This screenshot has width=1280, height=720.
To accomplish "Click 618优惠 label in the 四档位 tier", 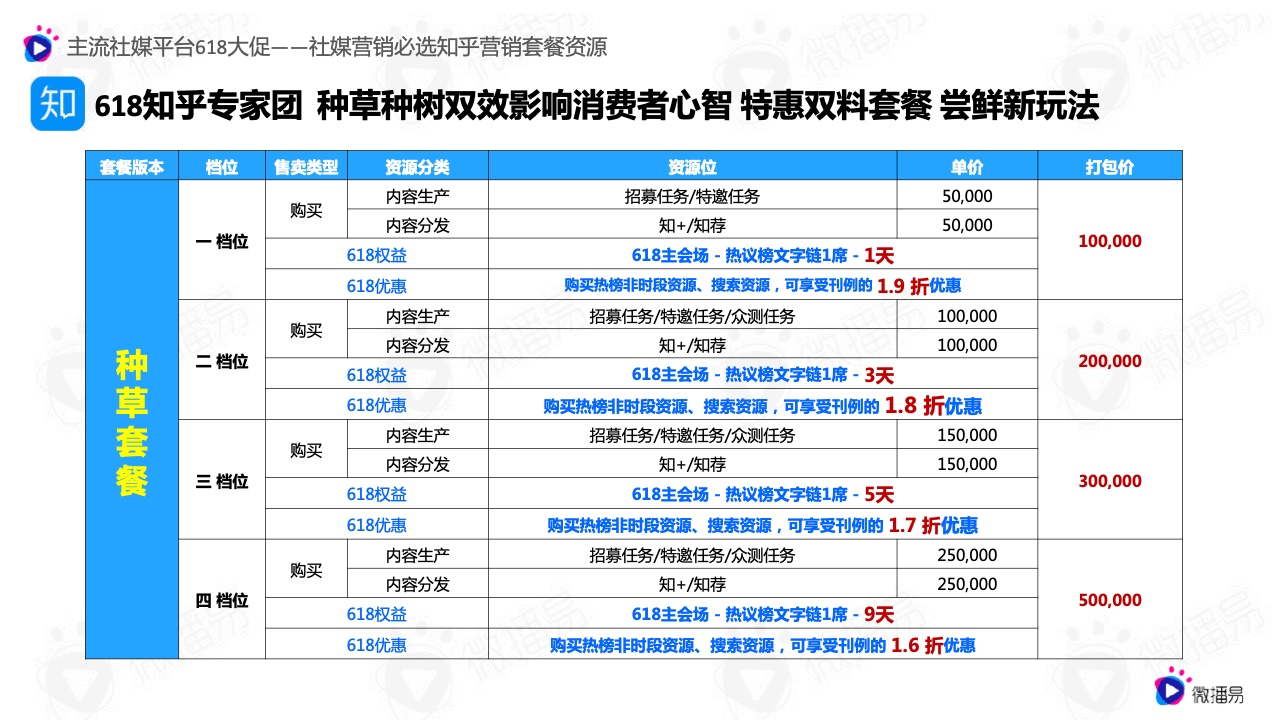I will (x=377, y=645).
